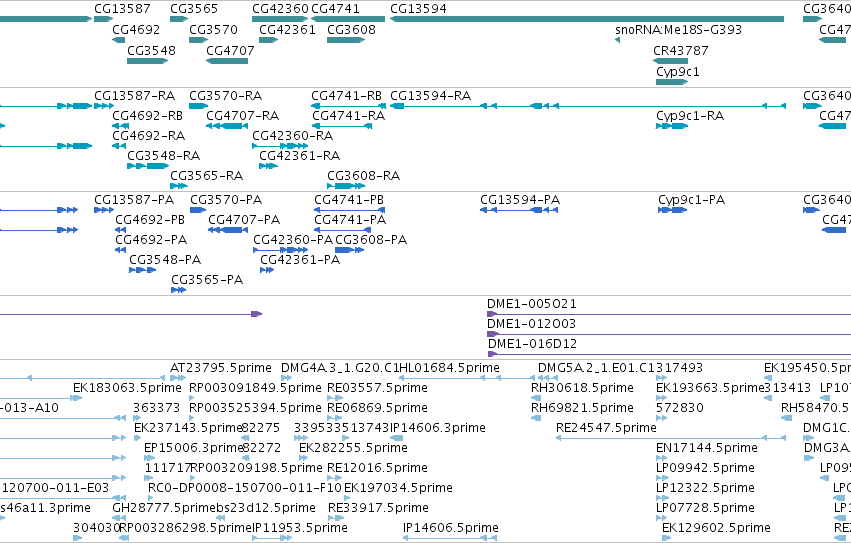Select the CG4741 gene bar

point(348,19)
